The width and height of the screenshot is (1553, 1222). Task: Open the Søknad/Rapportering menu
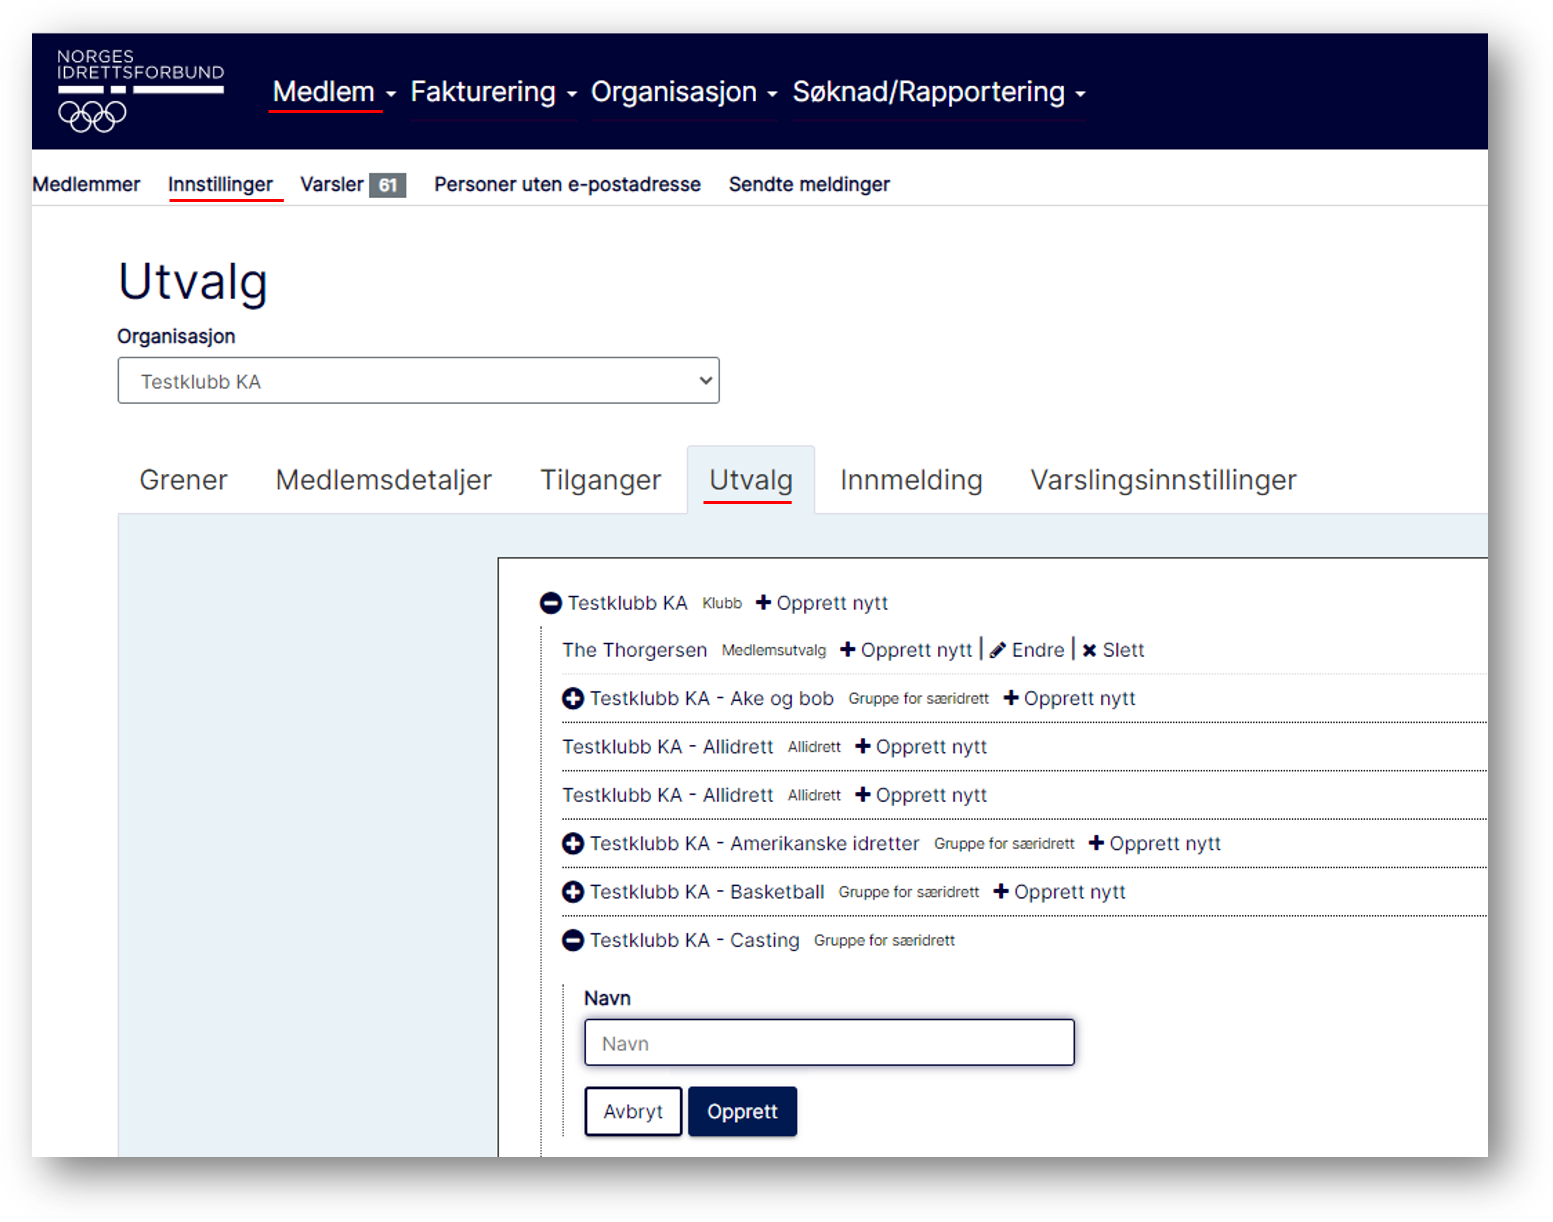pos(939,92)
